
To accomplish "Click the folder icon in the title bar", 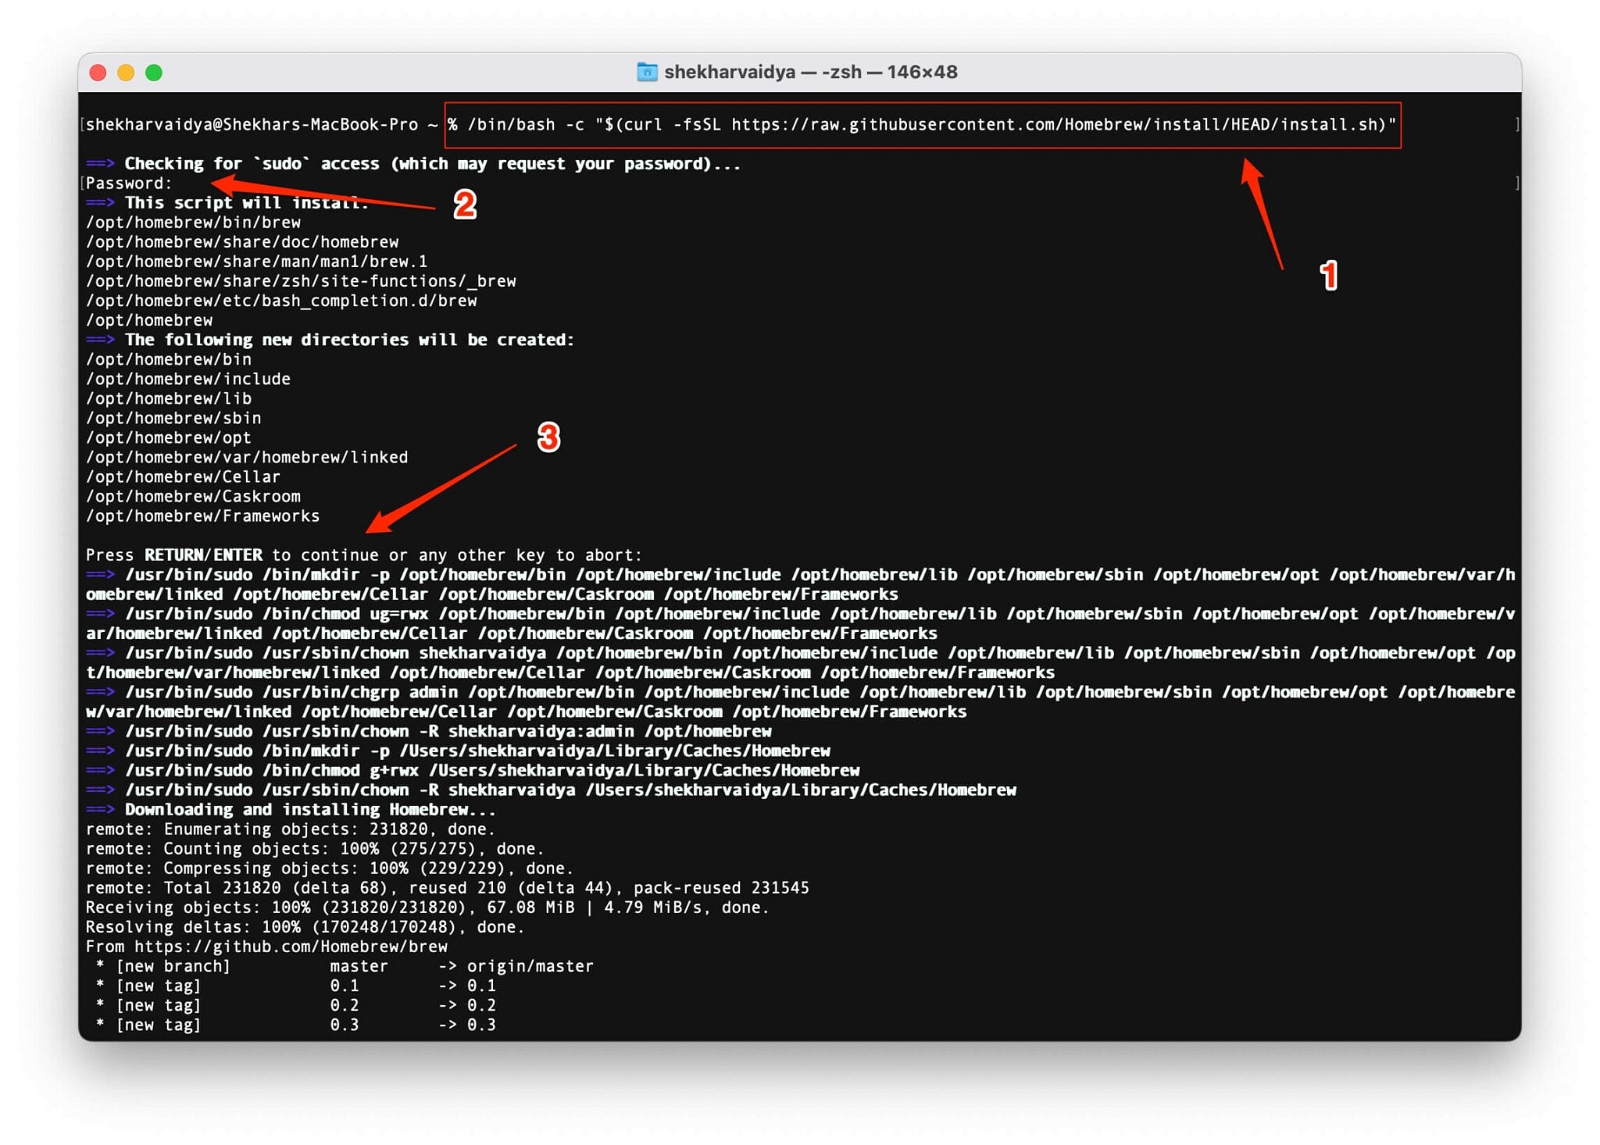I will click(647, 72).
